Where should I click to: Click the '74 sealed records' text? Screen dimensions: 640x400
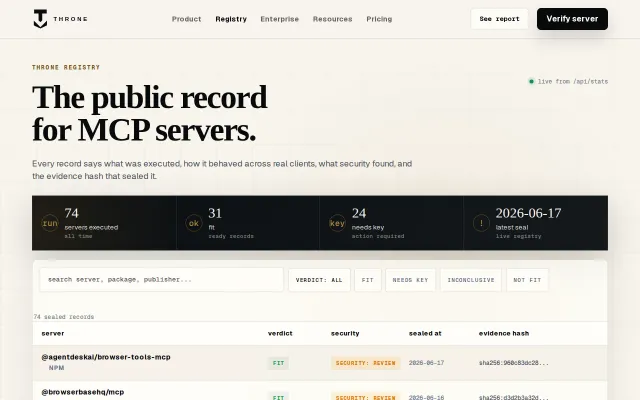[64, 317]
